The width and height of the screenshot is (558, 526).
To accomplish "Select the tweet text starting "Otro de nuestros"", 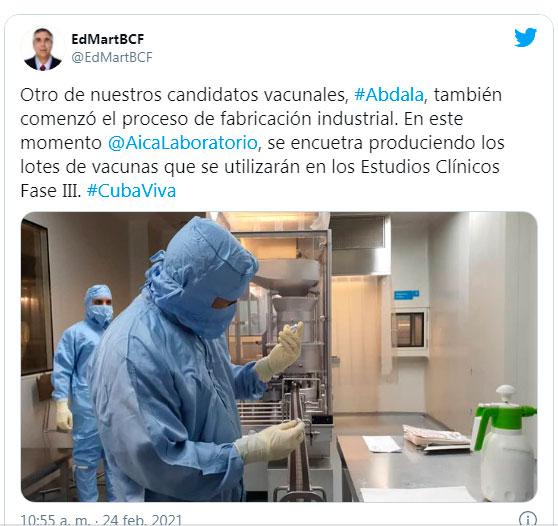I will [262, 143].
